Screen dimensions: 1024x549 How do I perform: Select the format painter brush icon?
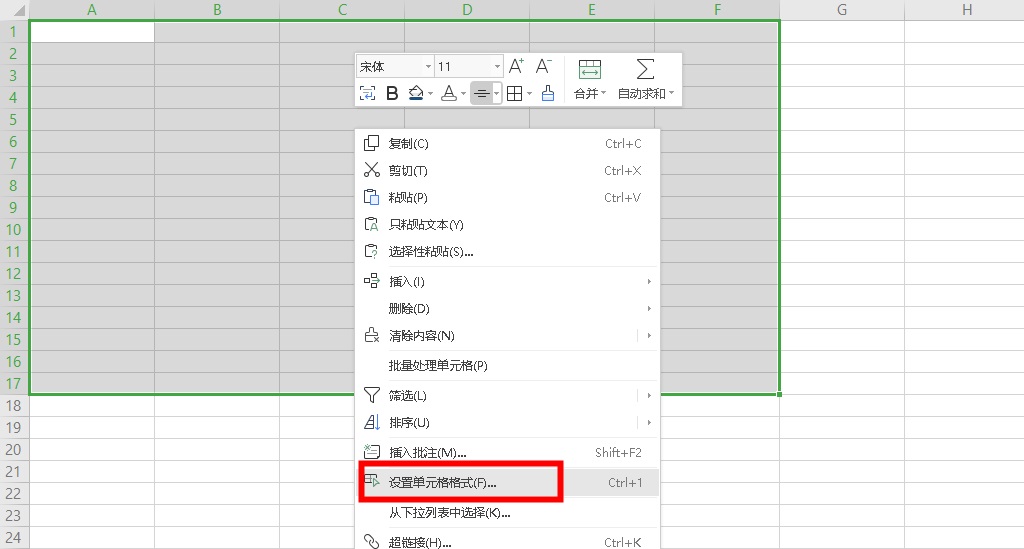pos(548,93)
